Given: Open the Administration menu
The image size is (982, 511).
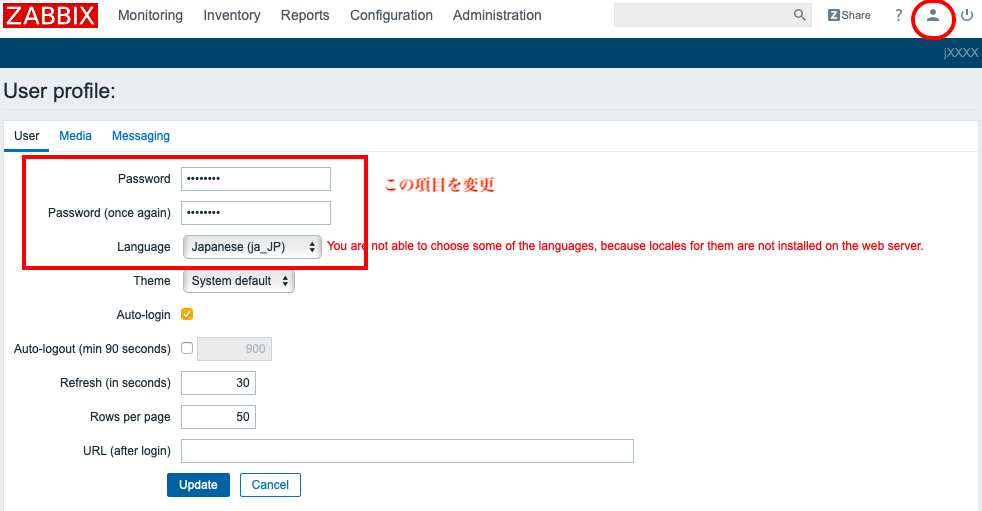Looking at the screenshot, I should [497, 15].
